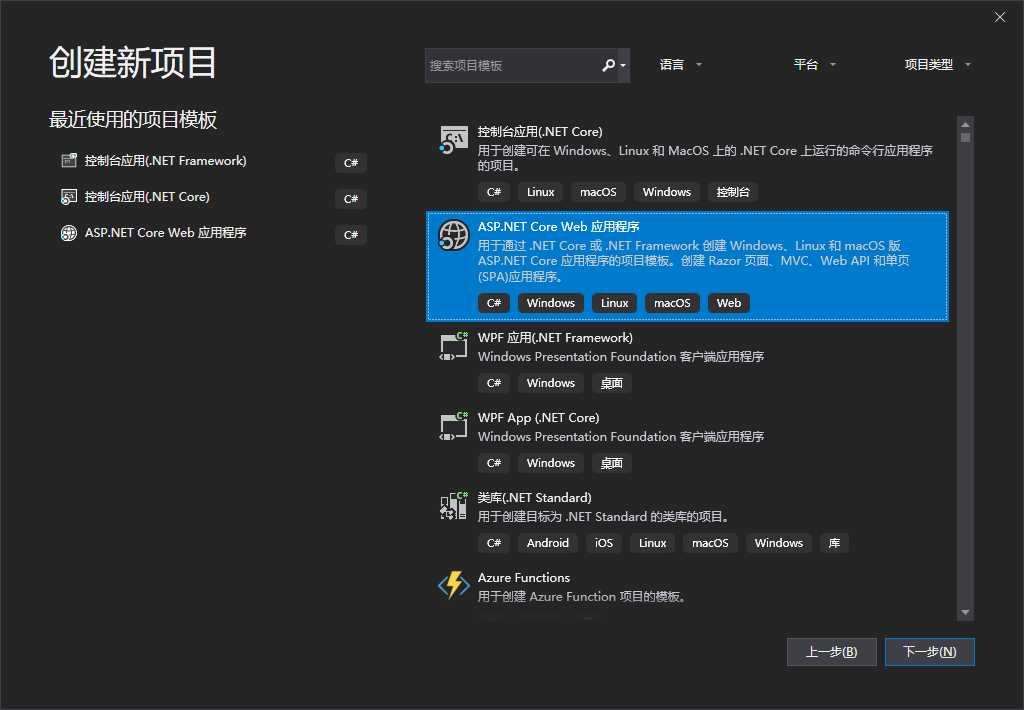
Task: Click the console app (.NET Core) template icon
Action: (x=453, y=140)
